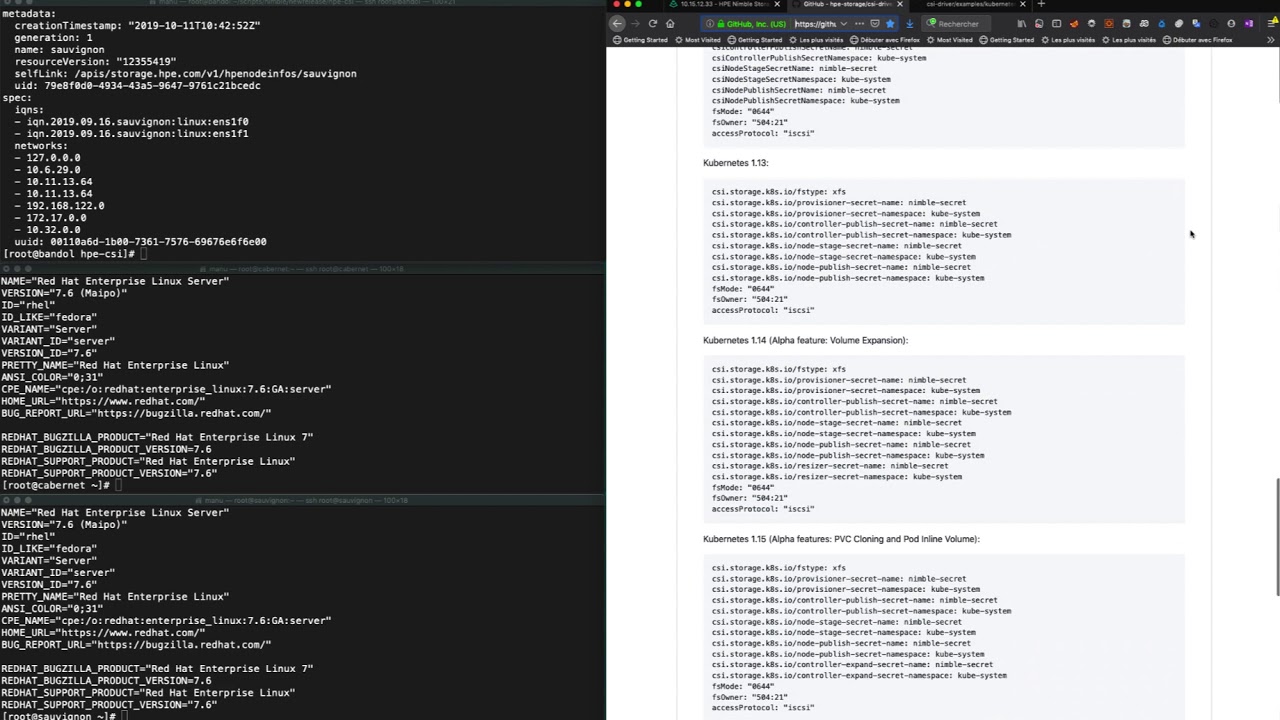Save page to Pocket
Image resolution: width=1280 pixels, height=720 pixels.
coord(874,24)
